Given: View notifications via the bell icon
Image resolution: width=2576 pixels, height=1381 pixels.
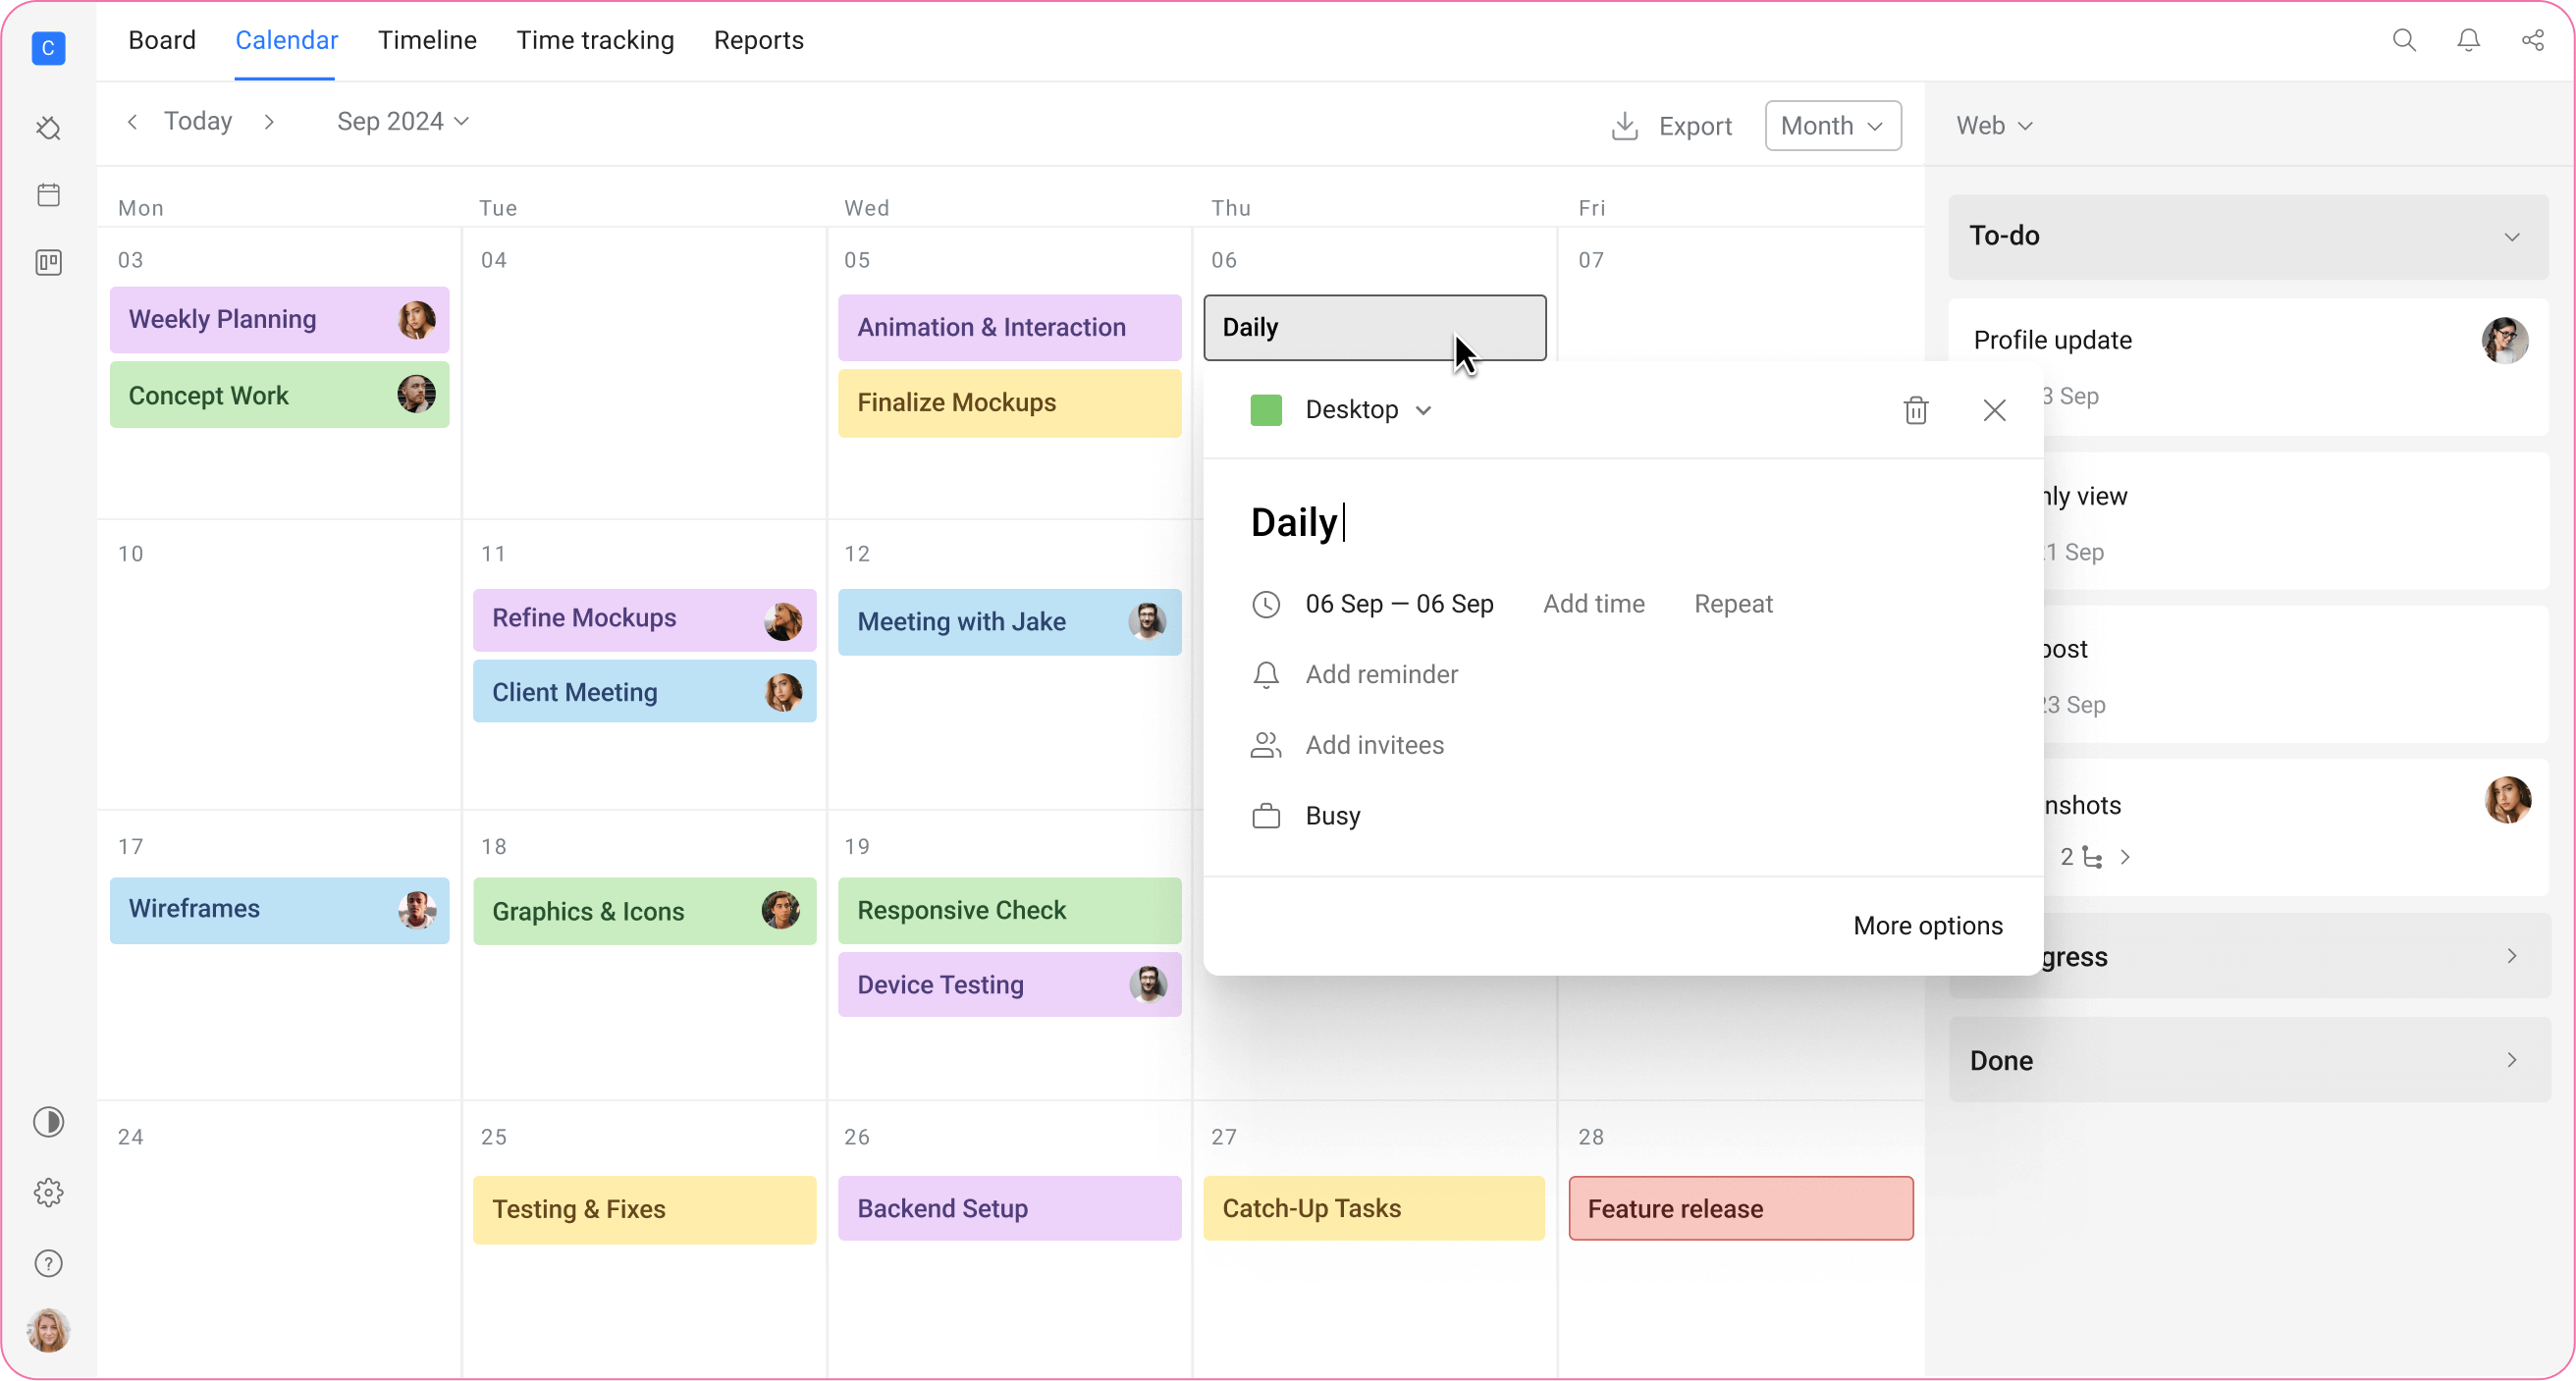Looking at the screenshot, I should click(2468, 40).
